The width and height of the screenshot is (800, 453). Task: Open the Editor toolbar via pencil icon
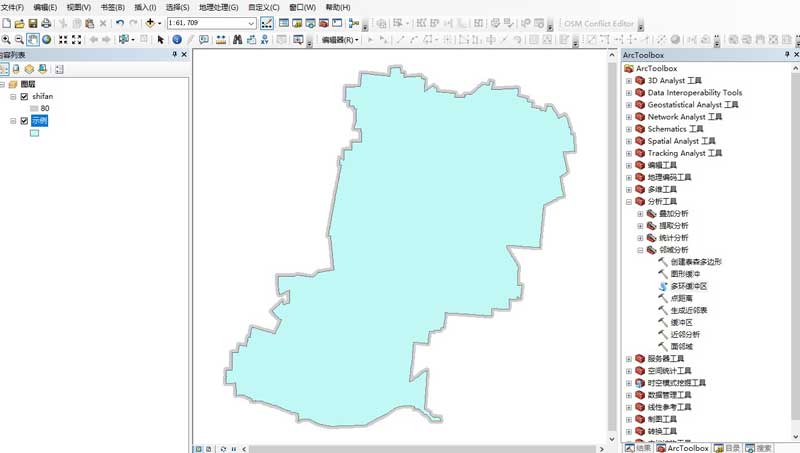266,23
